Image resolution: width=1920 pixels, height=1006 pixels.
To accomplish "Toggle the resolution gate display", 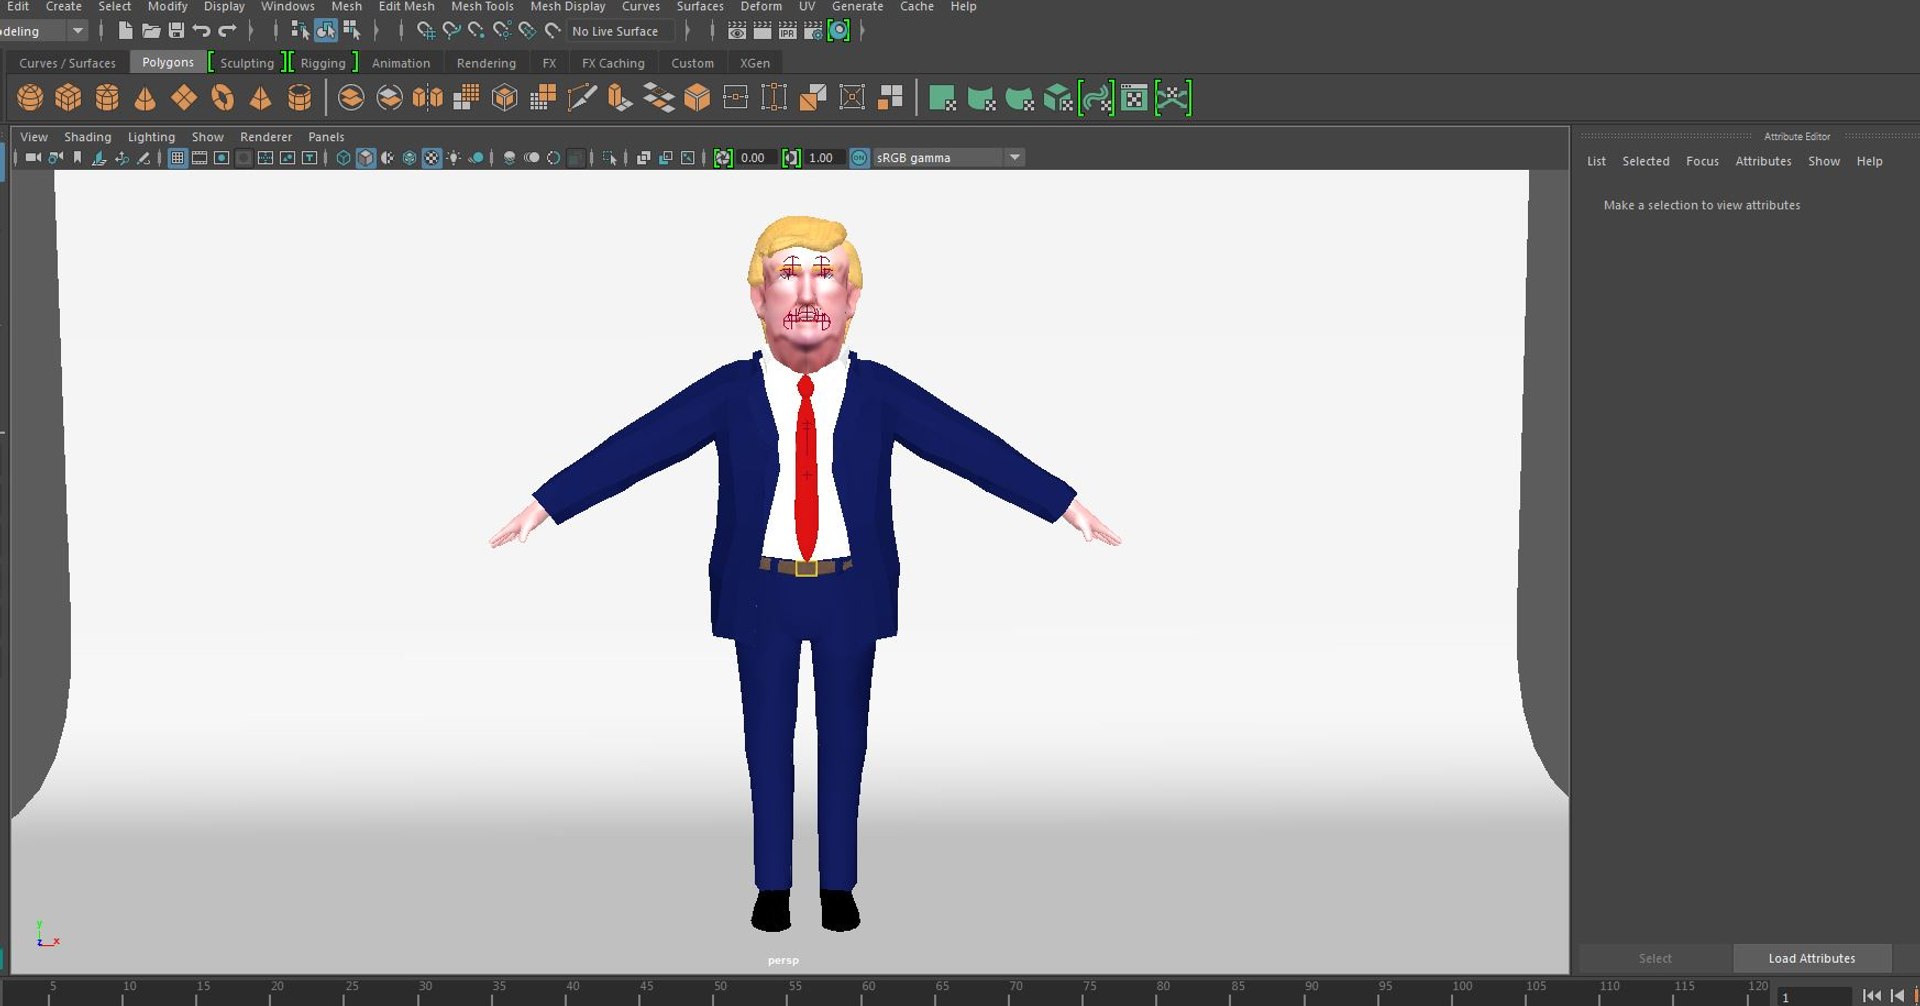I will coord(221,157).
